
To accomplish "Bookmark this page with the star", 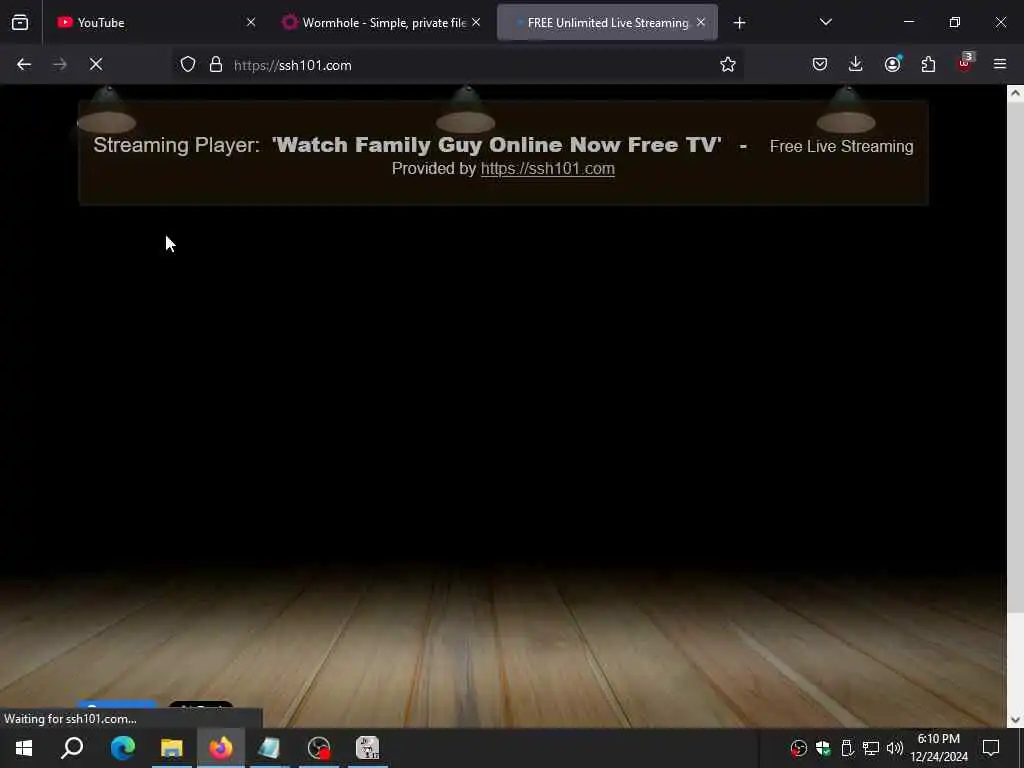I will (x=728, y=65).
